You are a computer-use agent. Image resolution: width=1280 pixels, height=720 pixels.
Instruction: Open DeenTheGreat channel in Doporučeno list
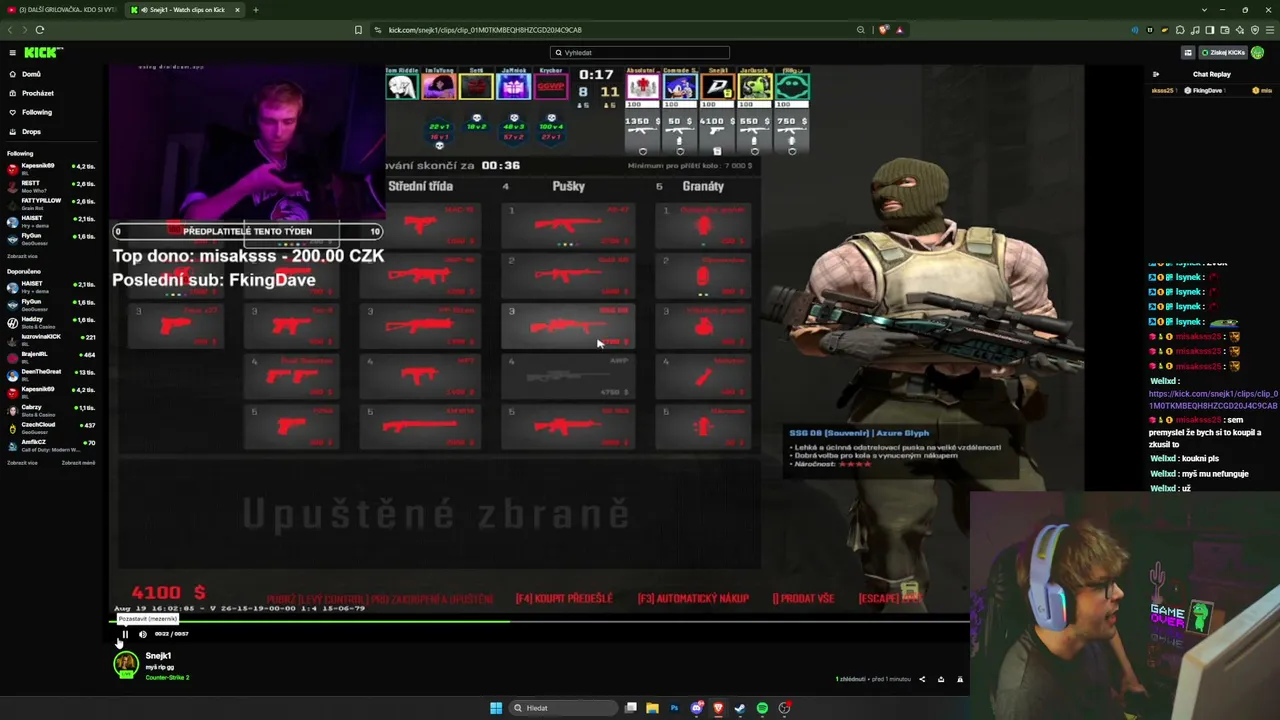point(50,374)
